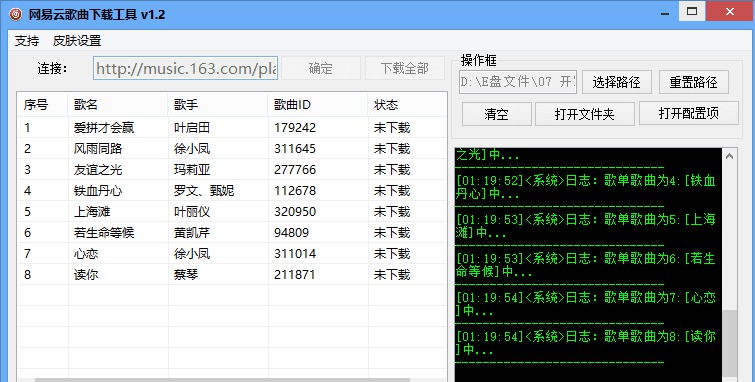Select song 风雨同路

[x=98, y=149]
